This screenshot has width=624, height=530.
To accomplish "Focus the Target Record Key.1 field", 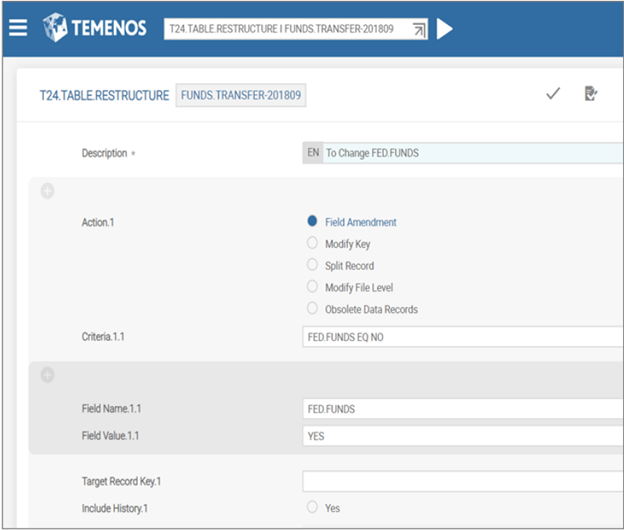I will 462,482.
